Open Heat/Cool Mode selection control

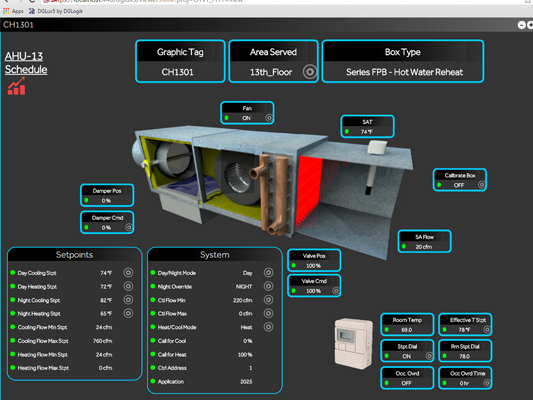point(269,327)
